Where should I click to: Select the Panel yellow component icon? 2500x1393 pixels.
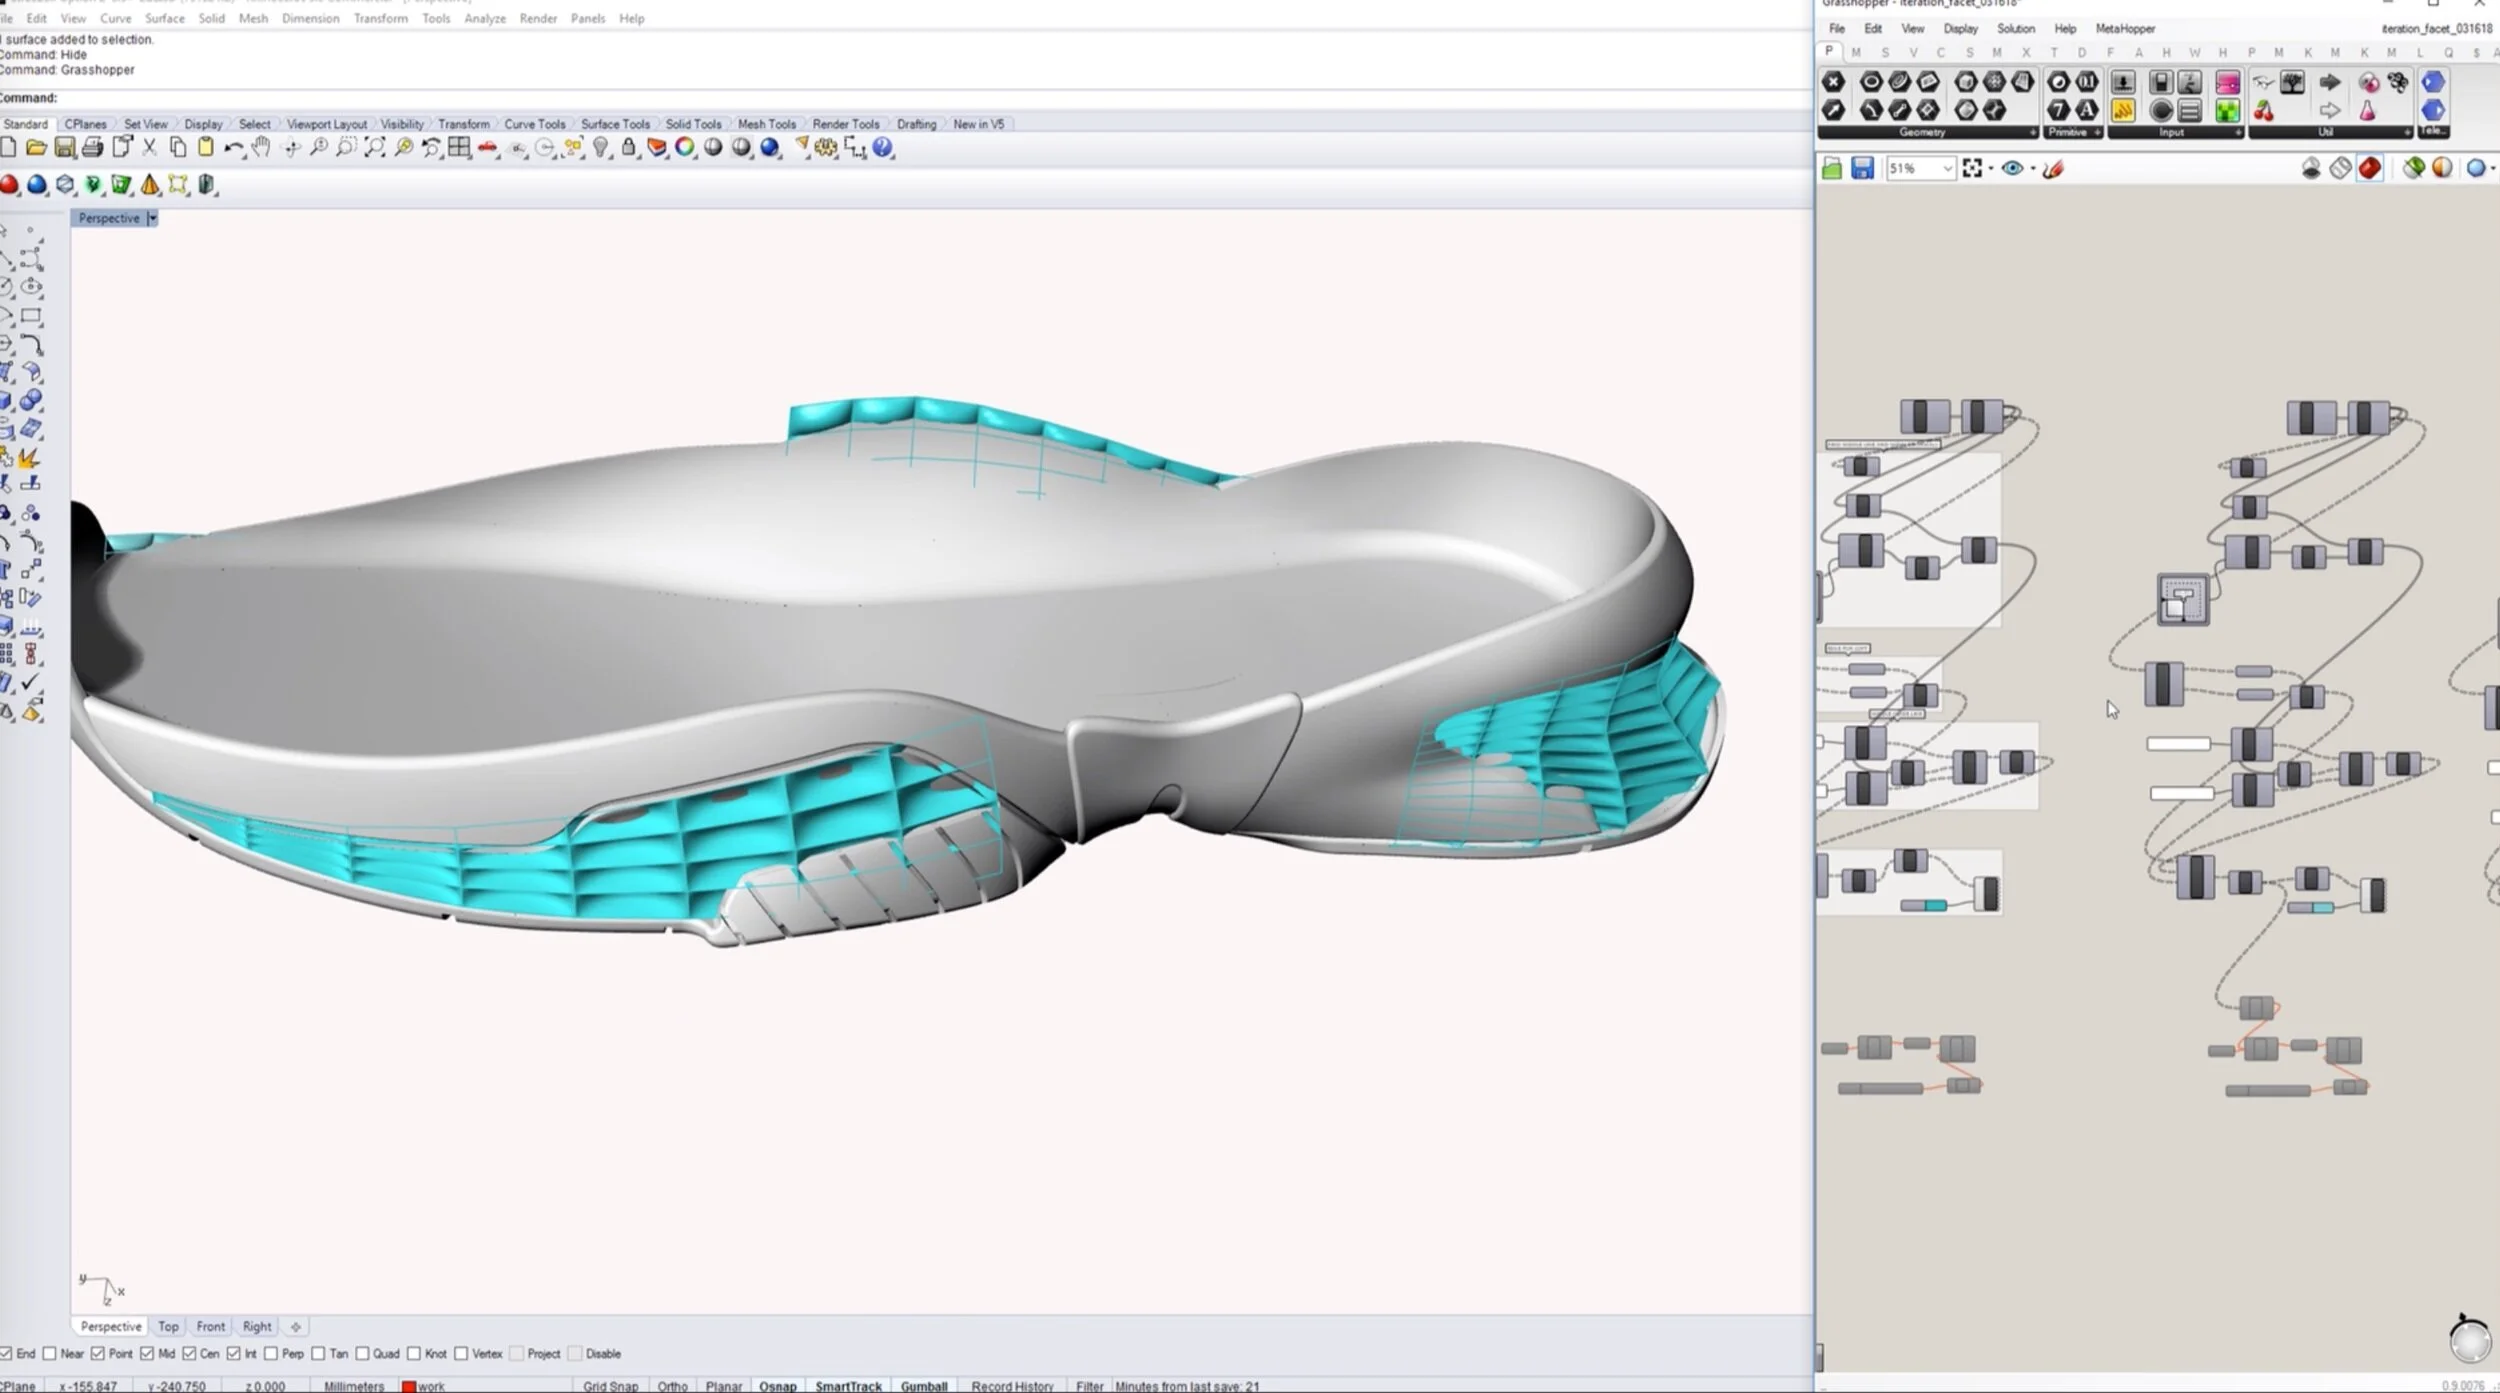[x=2123, y=110]
